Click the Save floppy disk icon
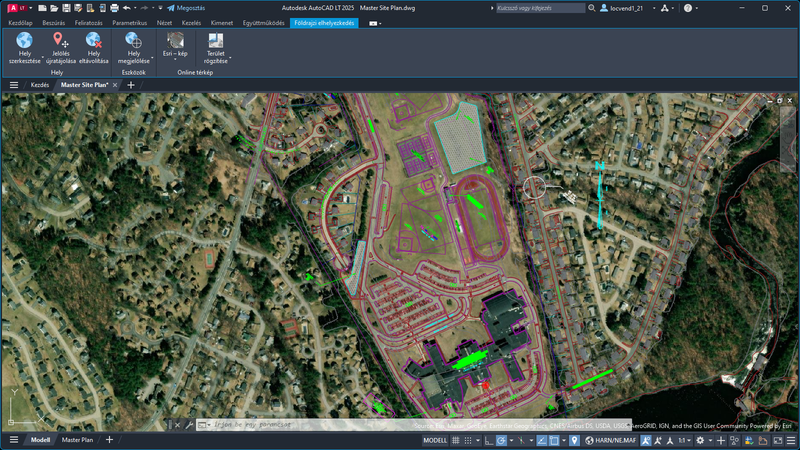This screenshot has height=450, width=800. (66, 8)
